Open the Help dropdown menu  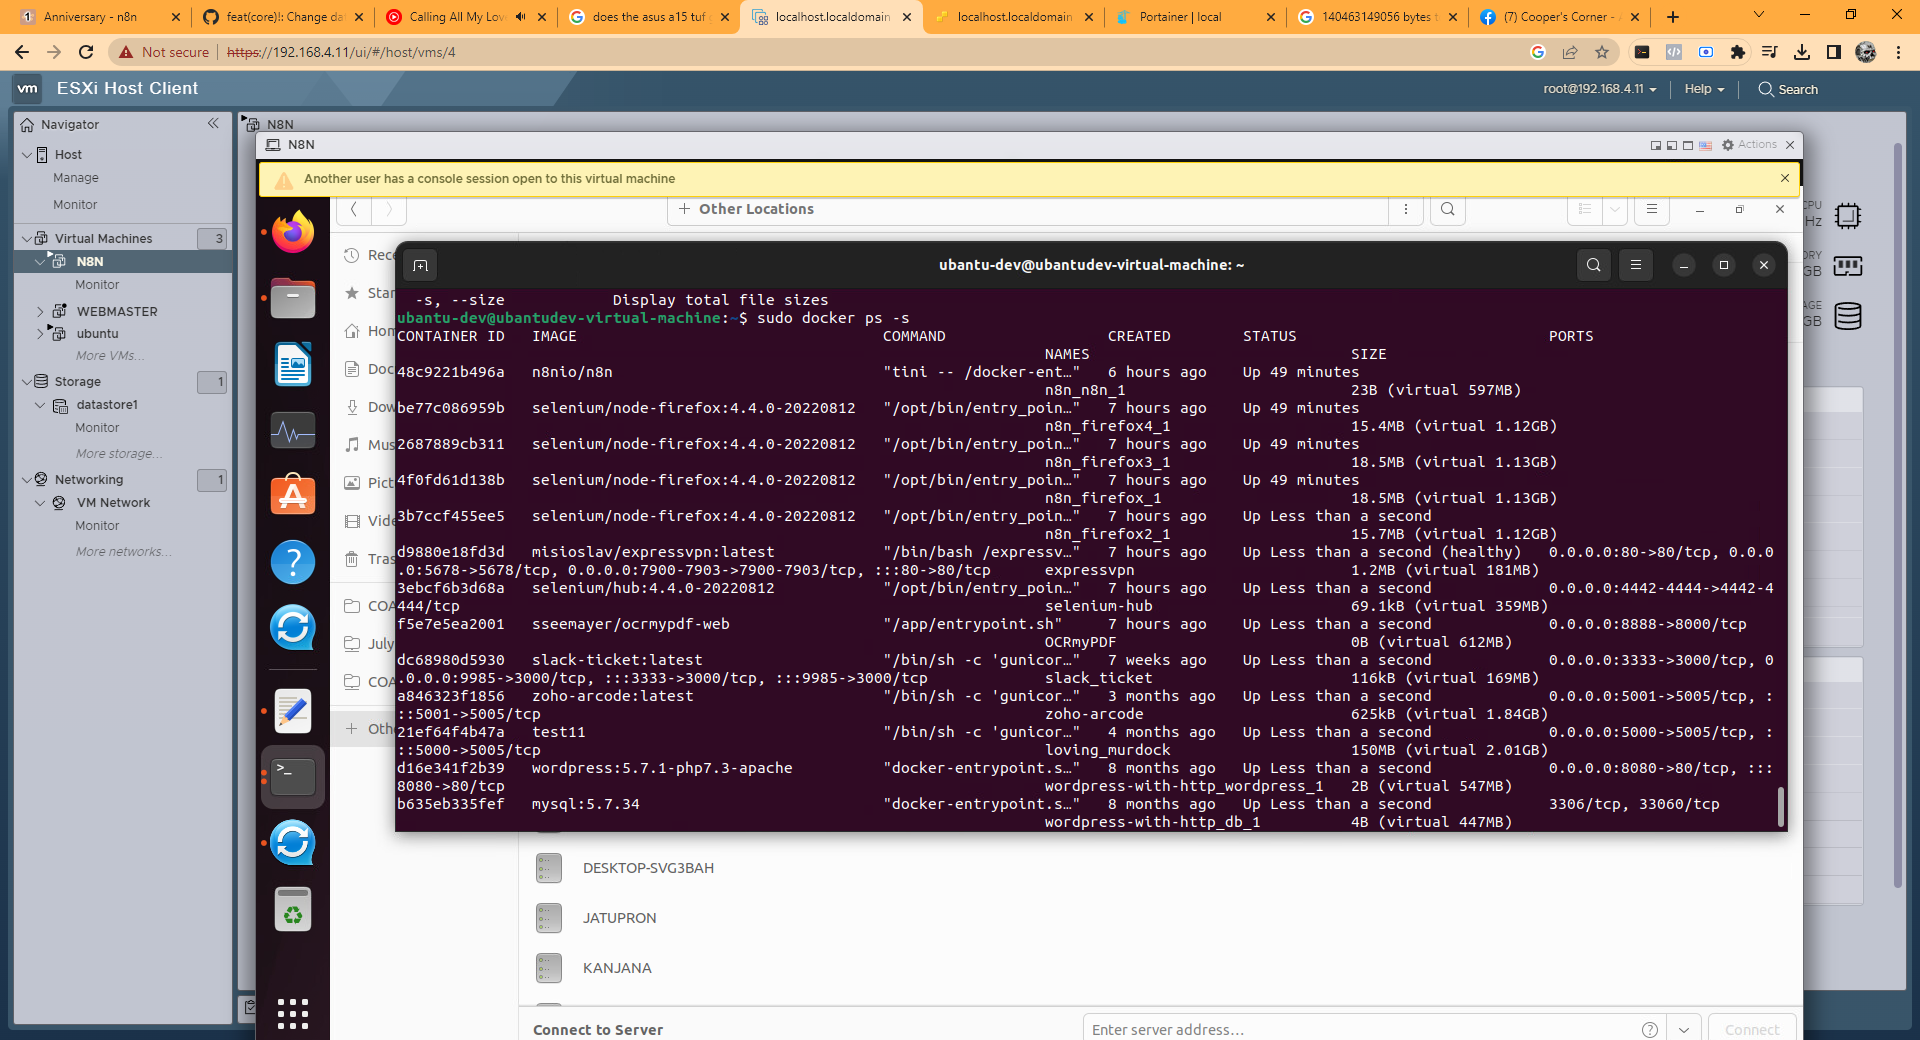(x=1704, y=89)
